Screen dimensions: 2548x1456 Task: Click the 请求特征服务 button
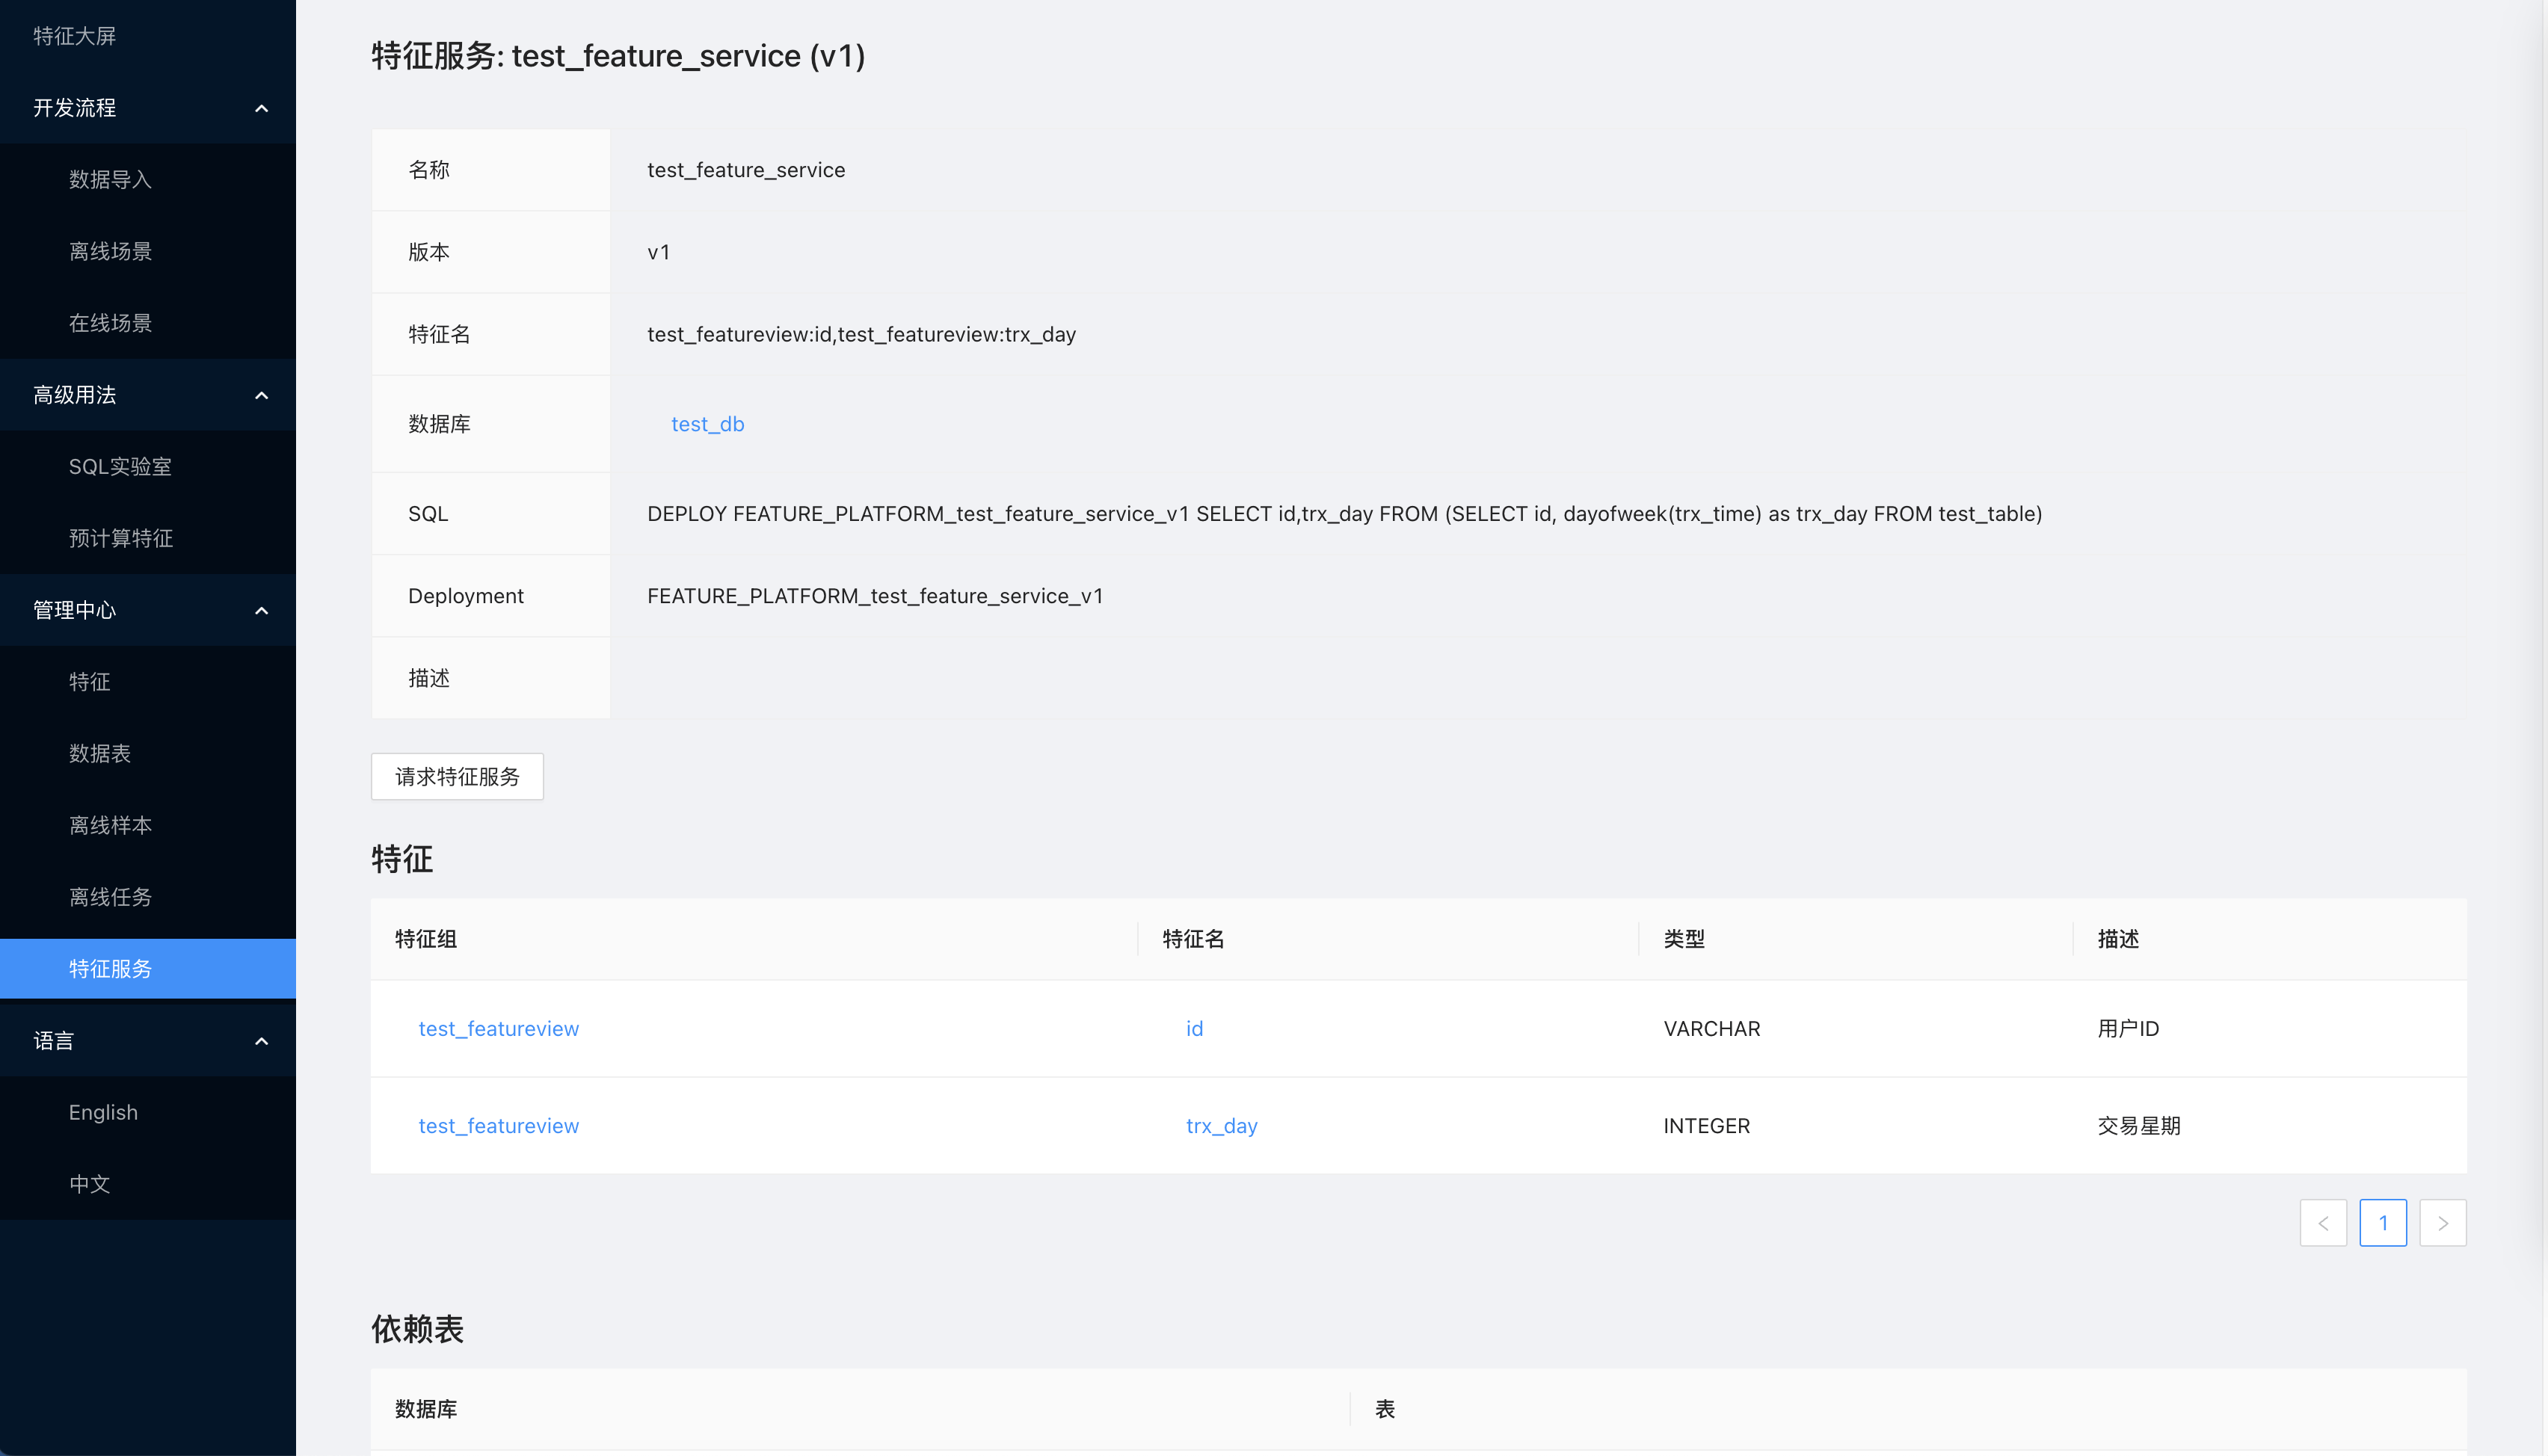457,775
